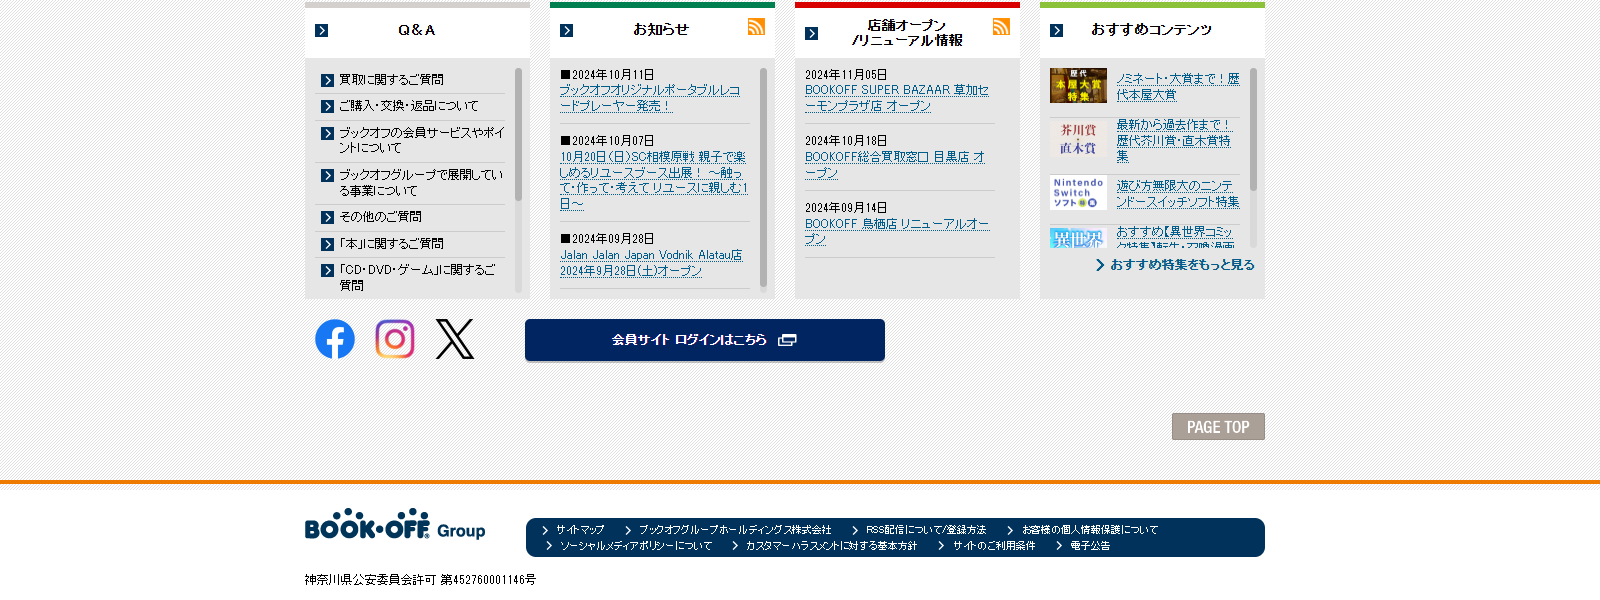The height and width of the screenshot is (600, 1600).
Task: Click arrow icon next to 買取に関するご質問
Action: pyautogui.click(x=328, y=80)
